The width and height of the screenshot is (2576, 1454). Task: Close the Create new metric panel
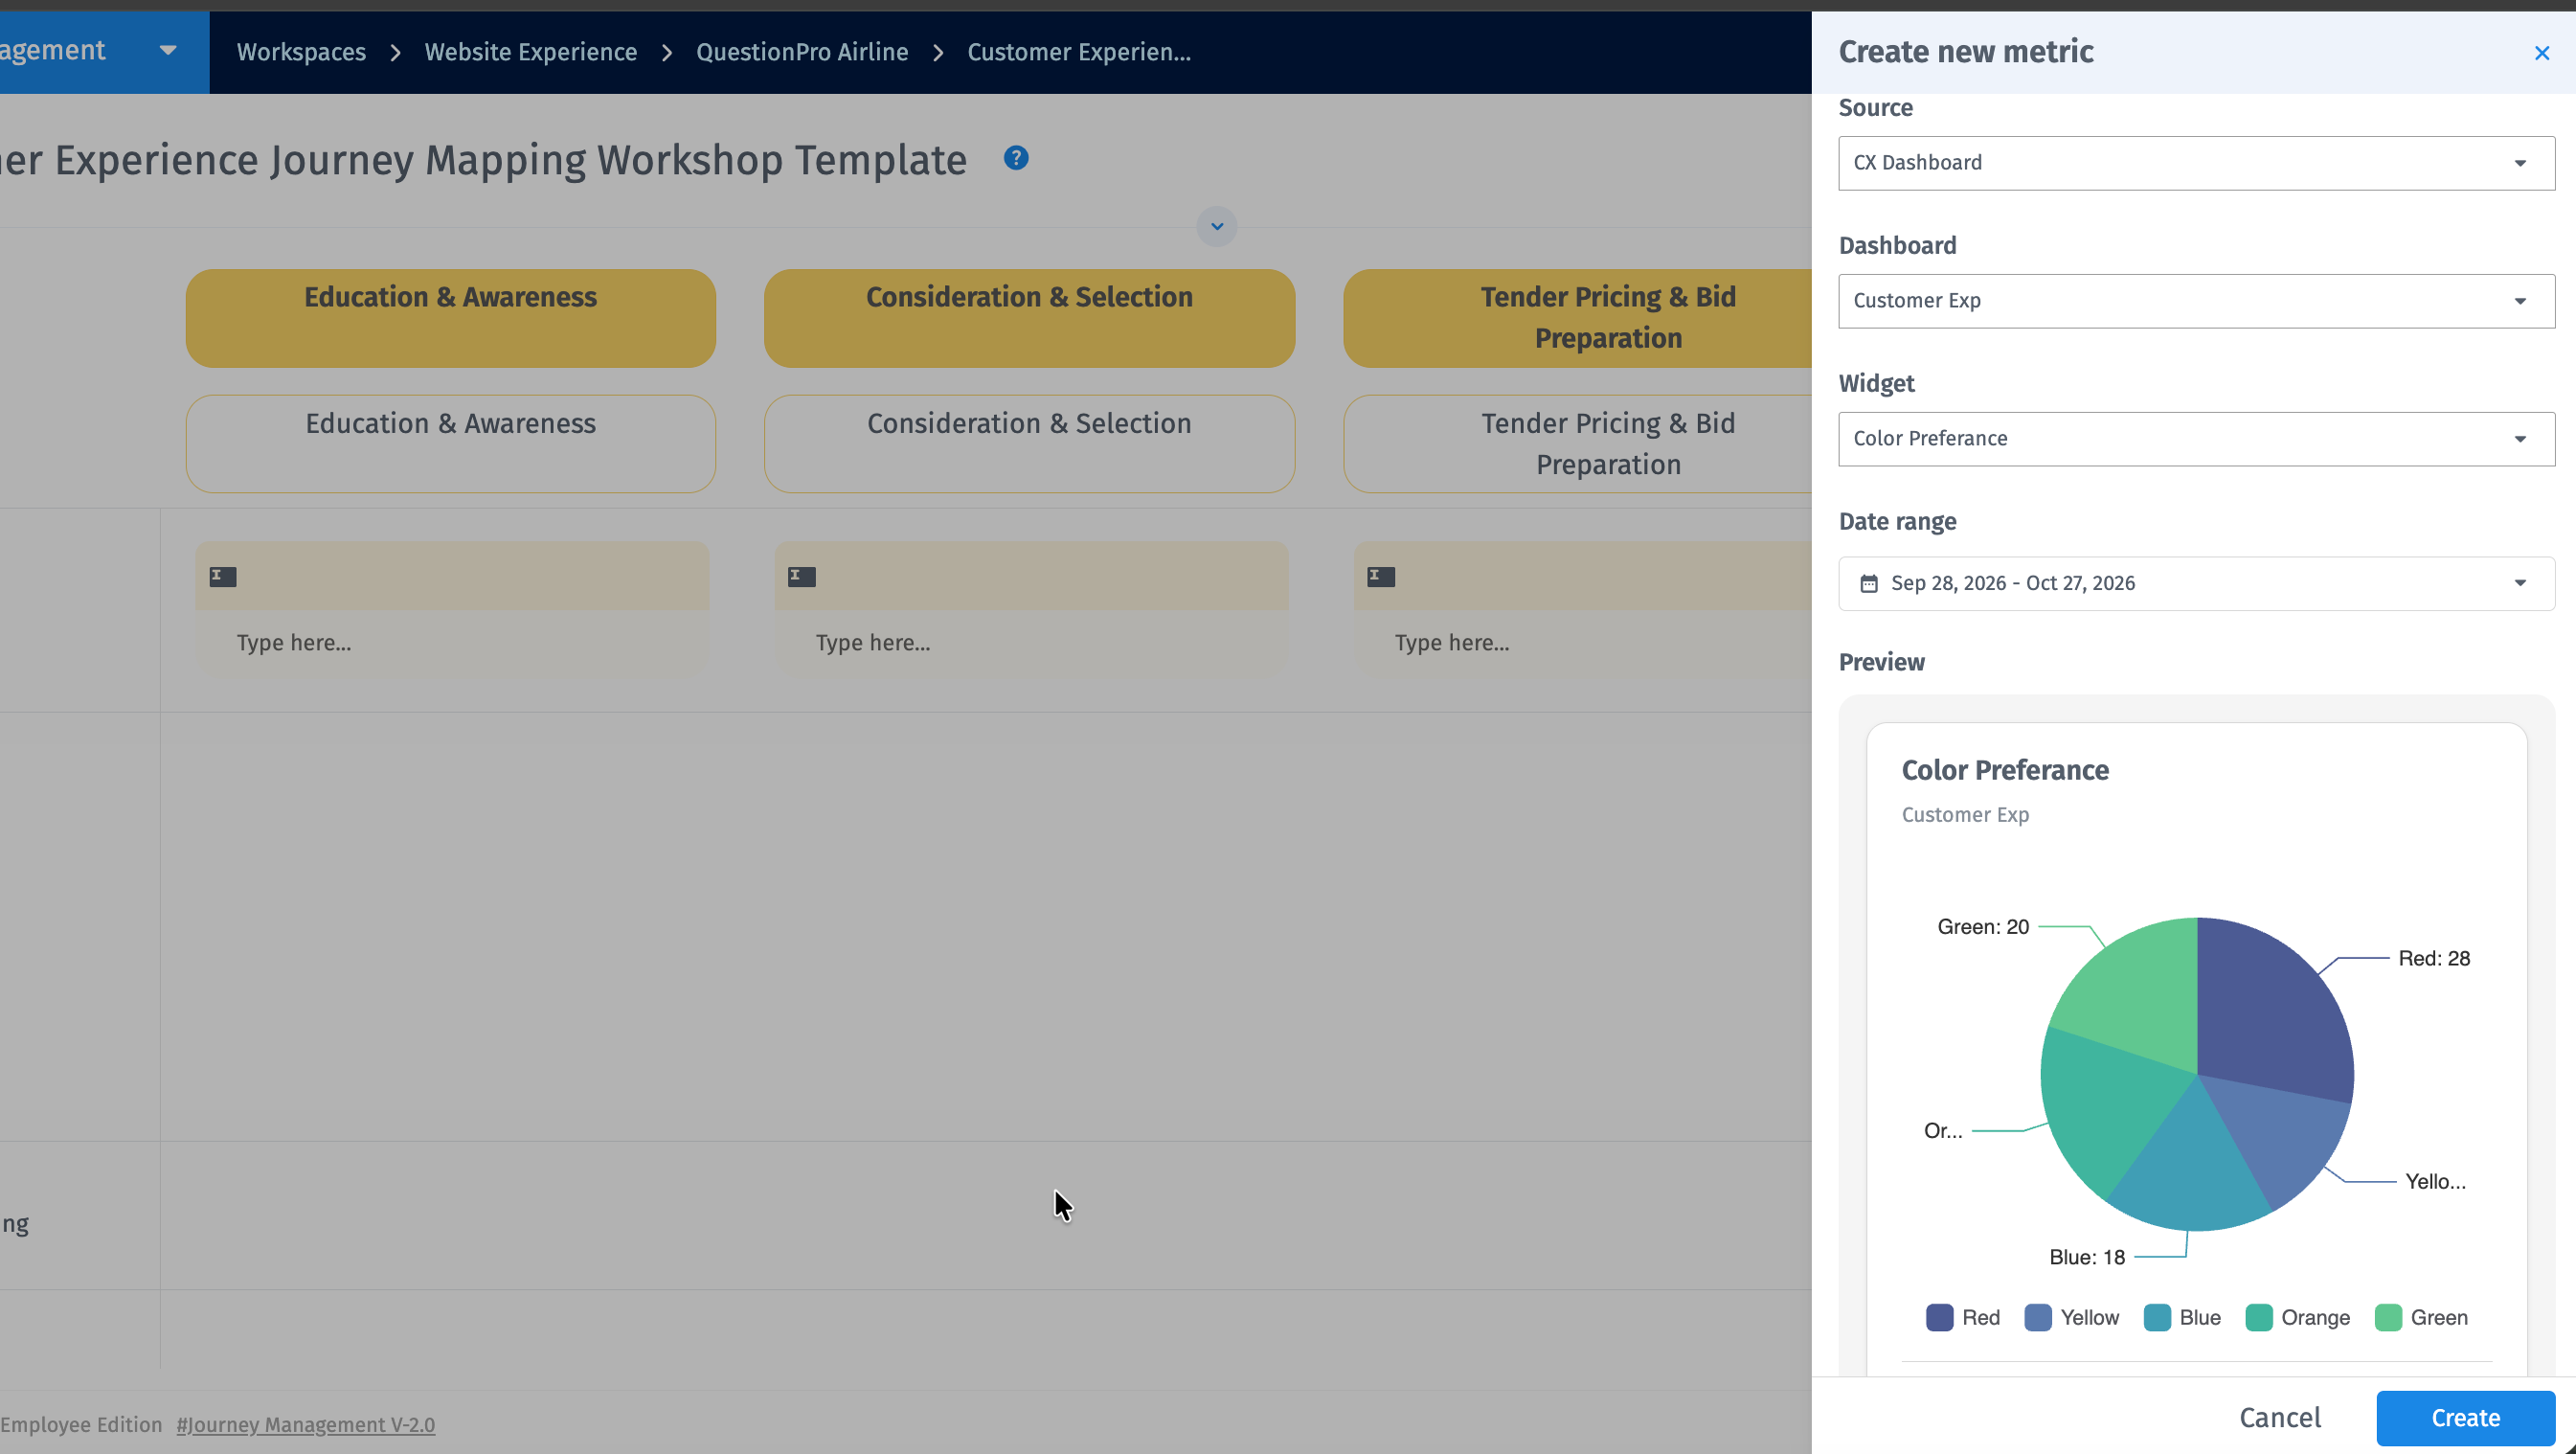click(x=2541, y=53)
